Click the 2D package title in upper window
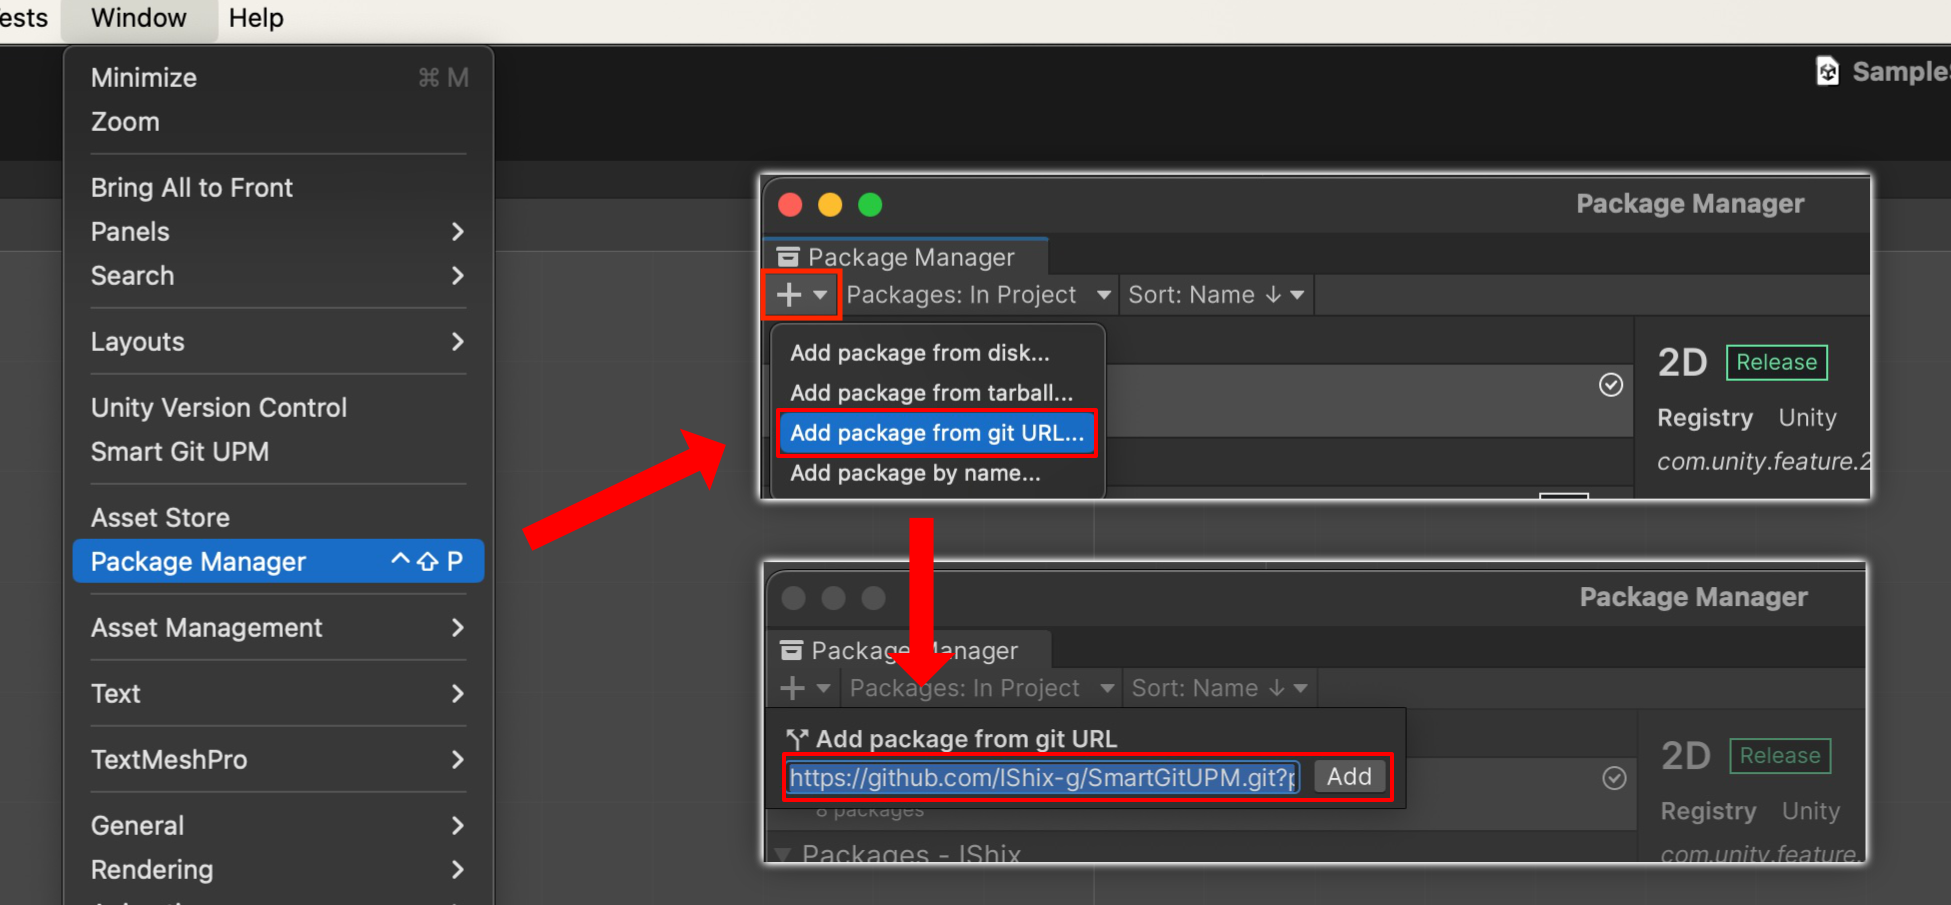This screenshot has width=1951, height=905. pos(1682,362)
